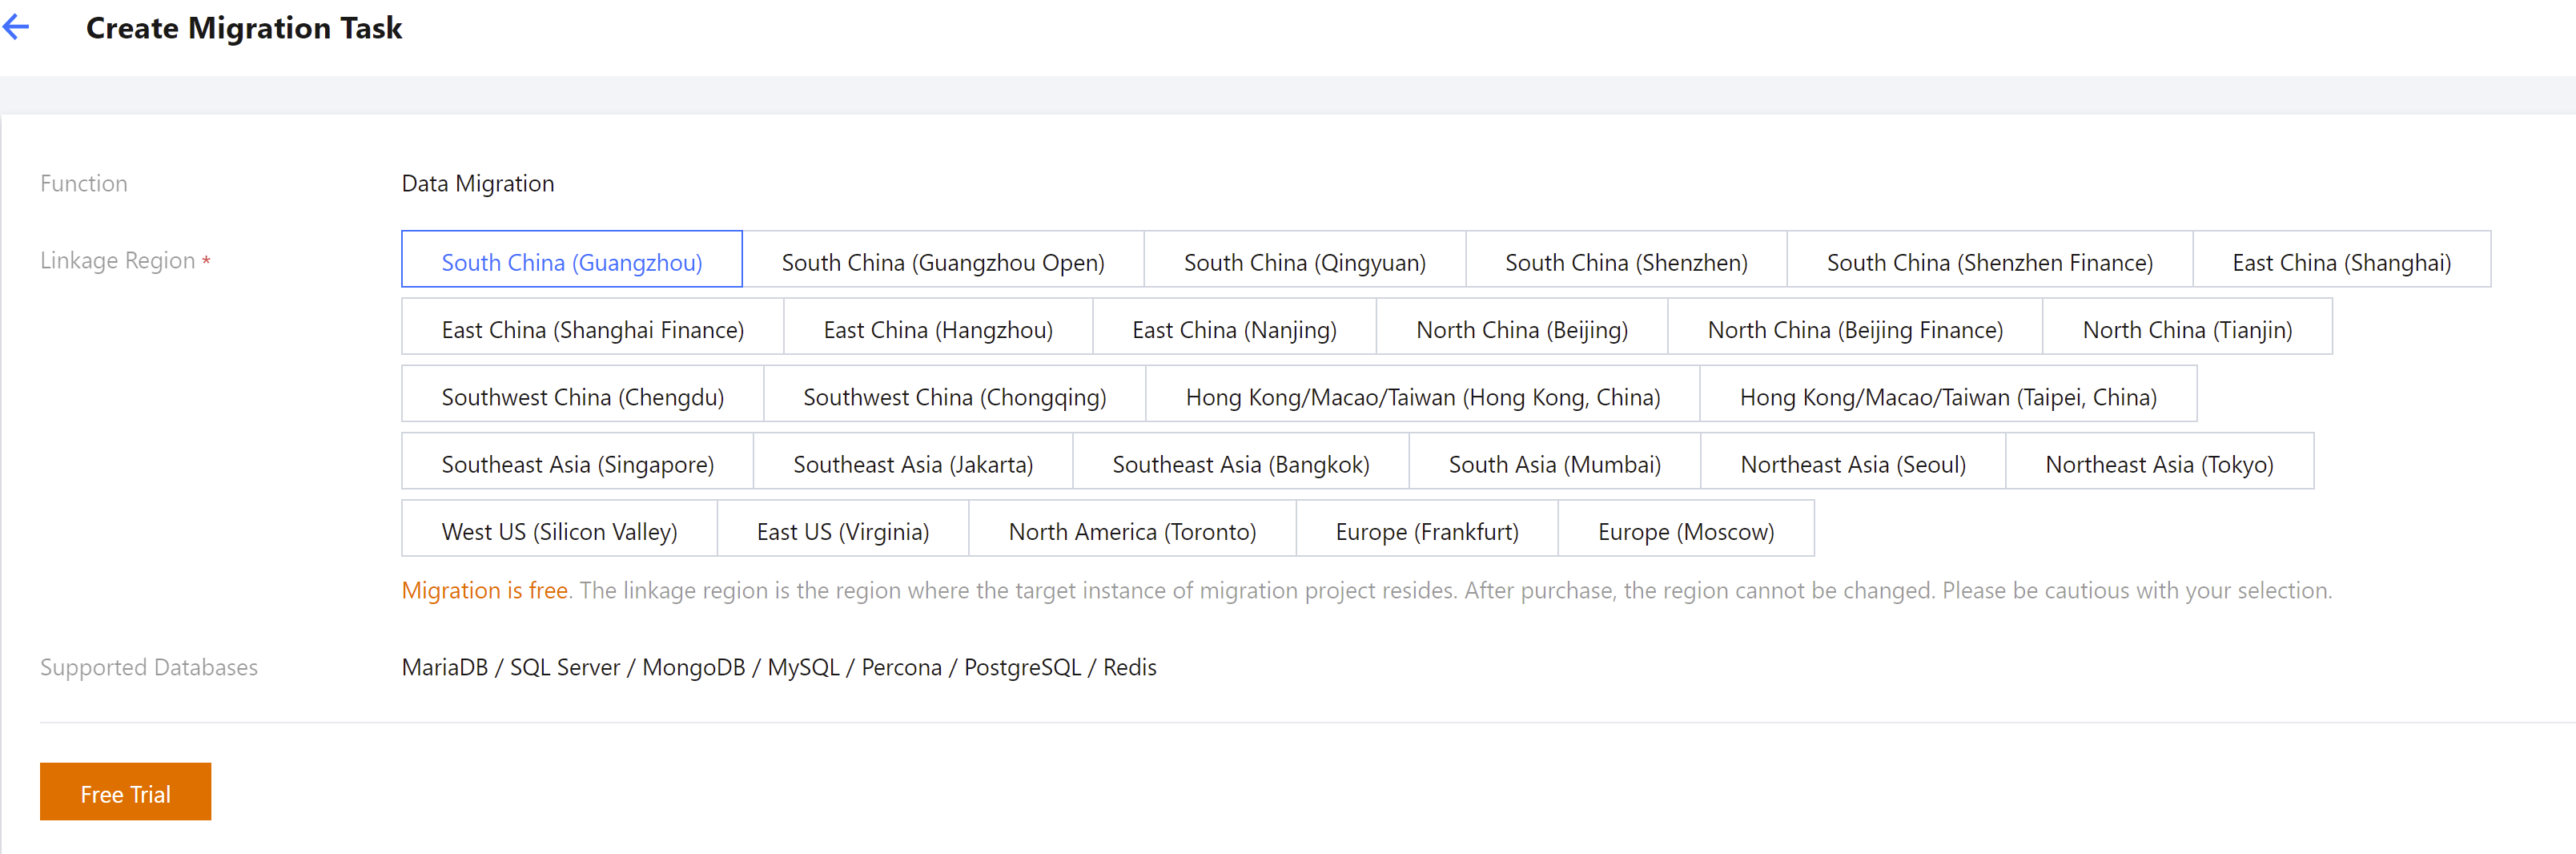Choose Northeast Asia (Seoul) region
The image size is (2576, 854).
[x=1853, y=461]
